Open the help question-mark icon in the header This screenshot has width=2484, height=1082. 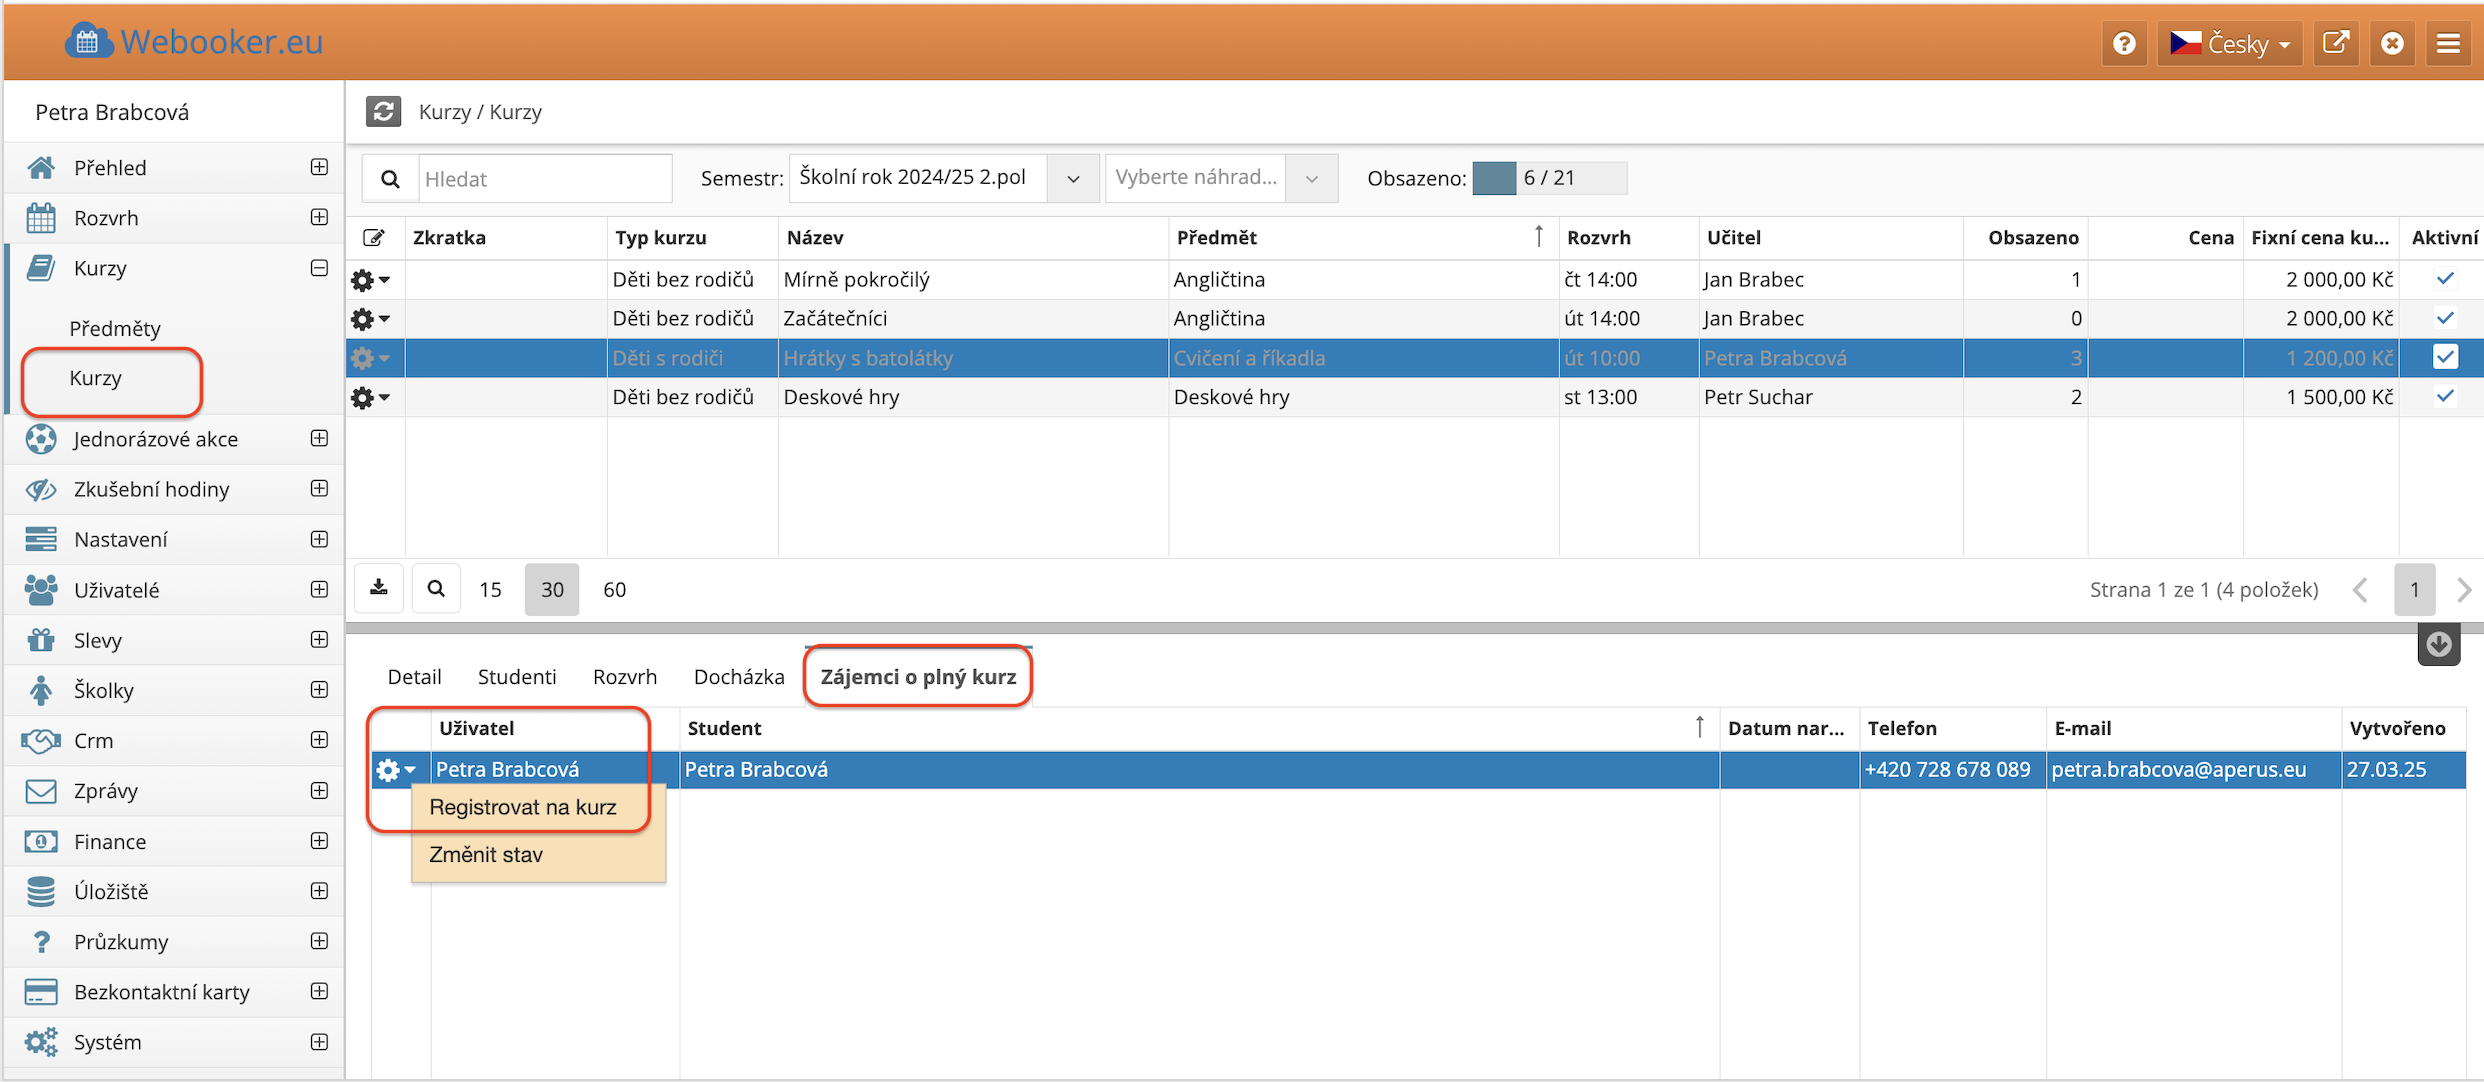[2123, 43]
